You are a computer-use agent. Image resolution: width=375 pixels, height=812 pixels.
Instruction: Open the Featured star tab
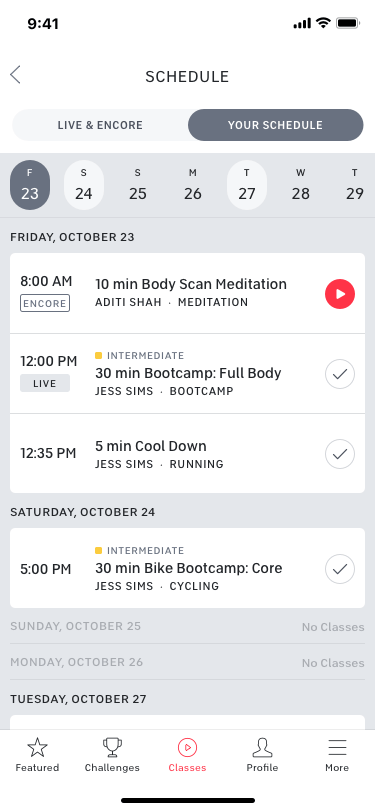coord(37,755)
